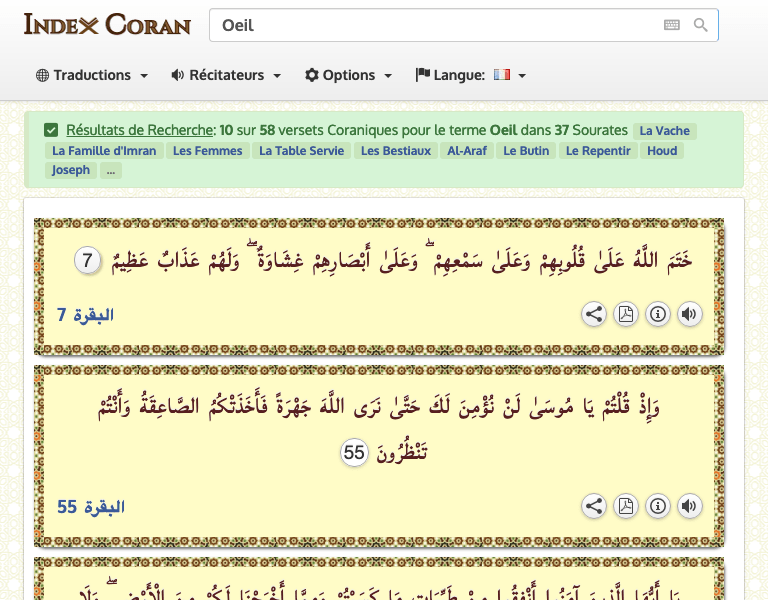Click the Résultats de Recherche link

point(140,130)
